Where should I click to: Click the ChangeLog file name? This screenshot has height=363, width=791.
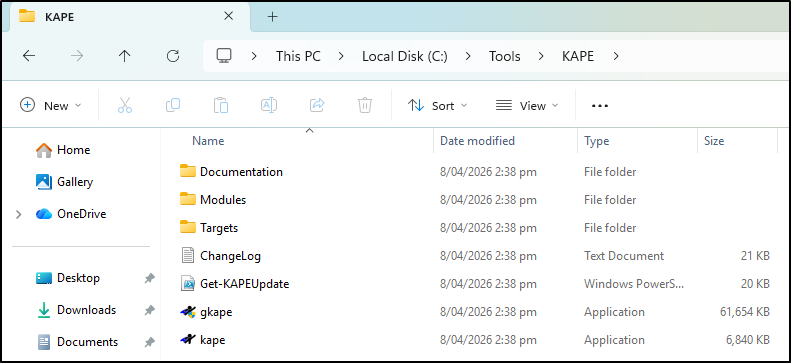coord(231,256)
